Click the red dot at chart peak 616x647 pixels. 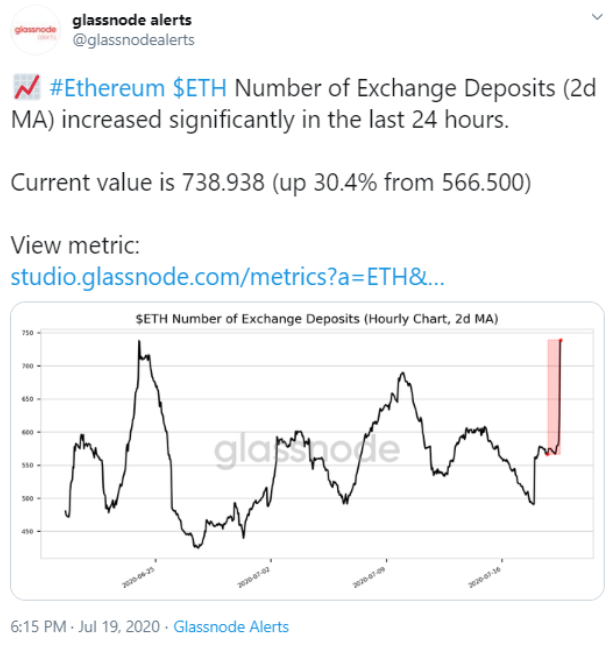click(x=561, y=340)
